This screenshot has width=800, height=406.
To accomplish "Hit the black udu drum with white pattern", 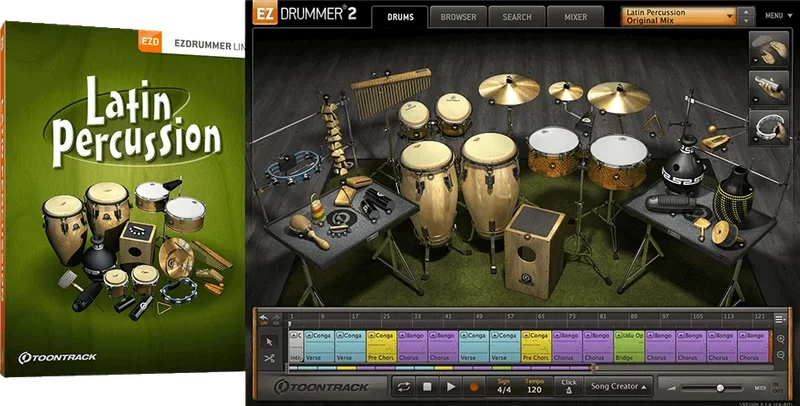I will click(x=684, y=166).
